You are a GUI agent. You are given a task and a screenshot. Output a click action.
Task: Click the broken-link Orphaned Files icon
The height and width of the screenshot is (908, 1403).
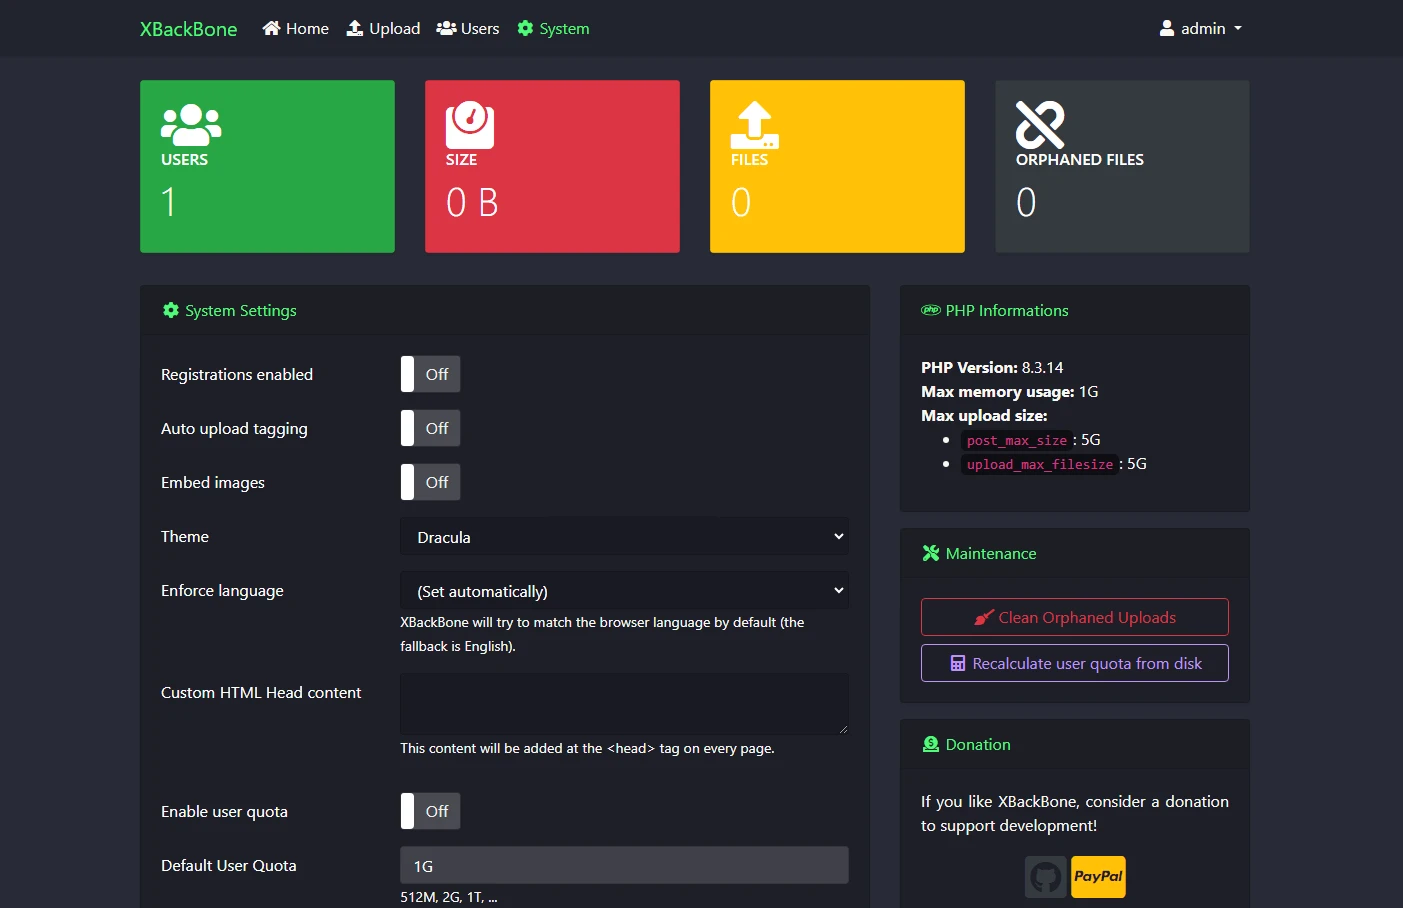[x=1040, y=125]
